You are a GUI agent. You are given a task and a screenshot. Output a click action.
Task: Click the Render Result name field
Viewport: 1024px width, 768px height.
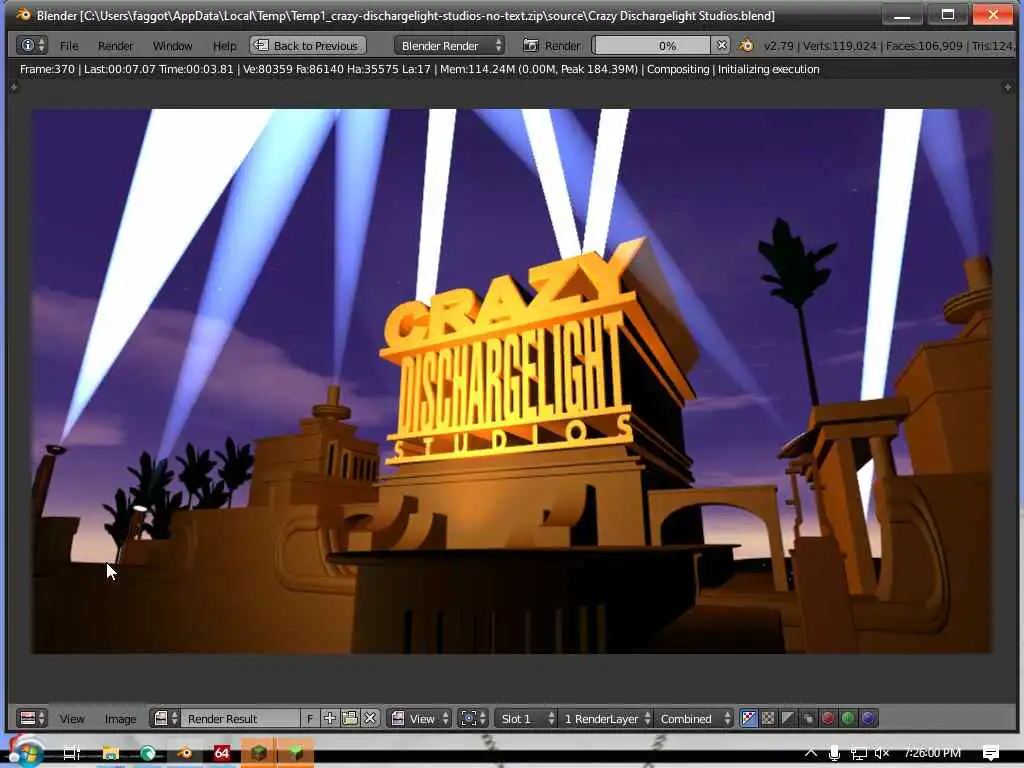[x=240, y=718]
